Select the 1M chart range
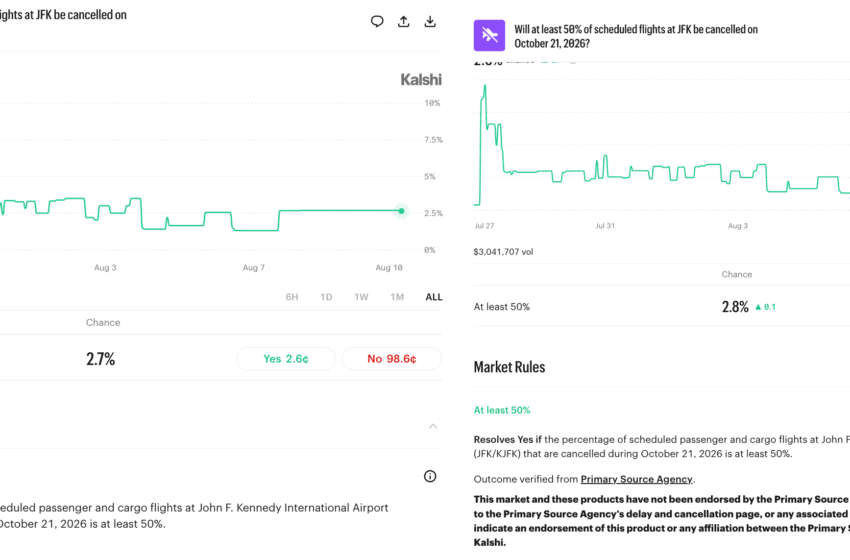The image size is (850, 560). pyautogui.click(x=397, y=297)
